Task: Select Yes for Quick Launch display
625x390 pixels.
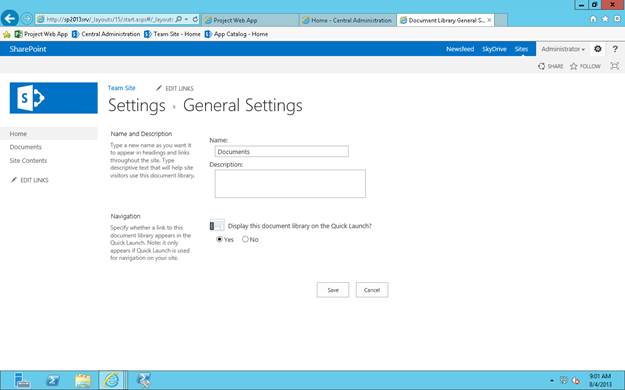Action: click(x=219, y=239)
